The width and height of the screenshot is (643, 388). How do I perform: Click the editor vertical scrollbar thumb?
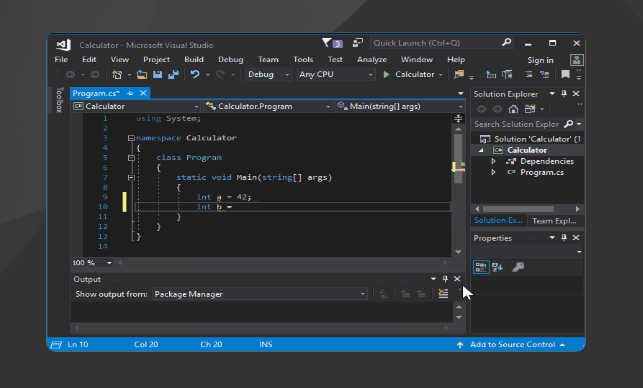[x=458, y=158]
